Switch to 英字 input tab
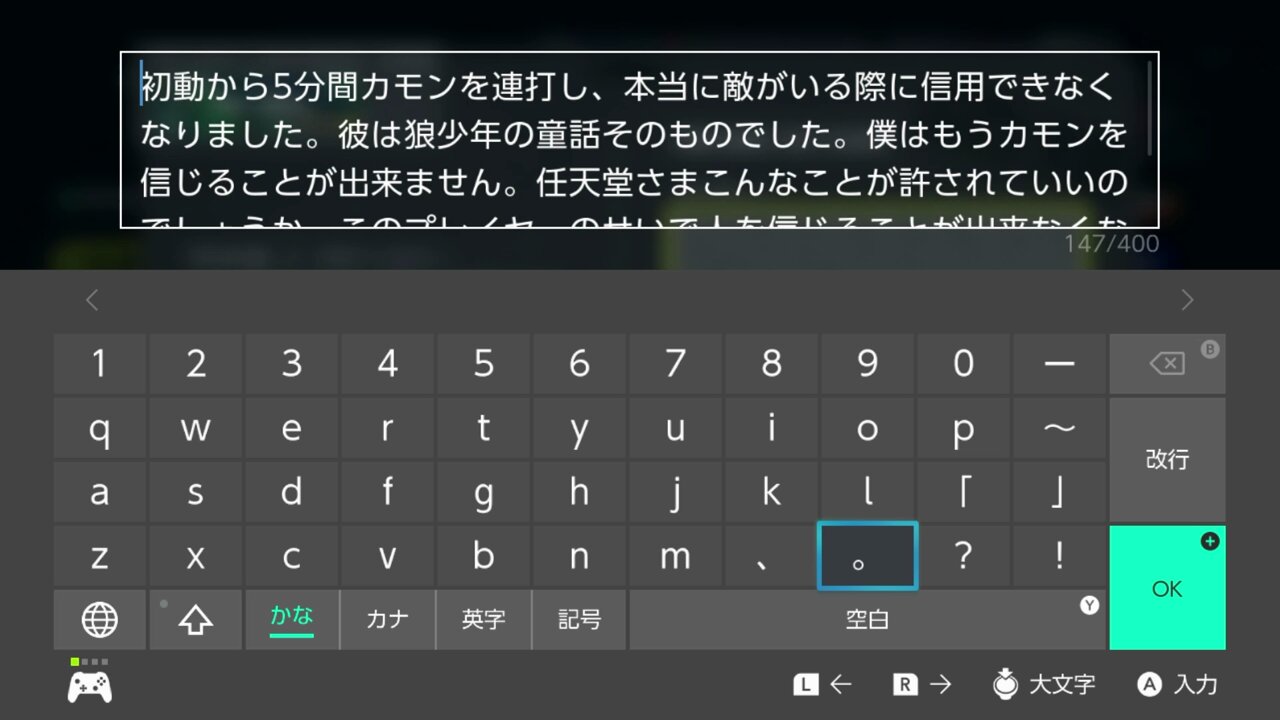This screenshot has height=720, width=1280. pyautogui.click(x=484, y=620)
